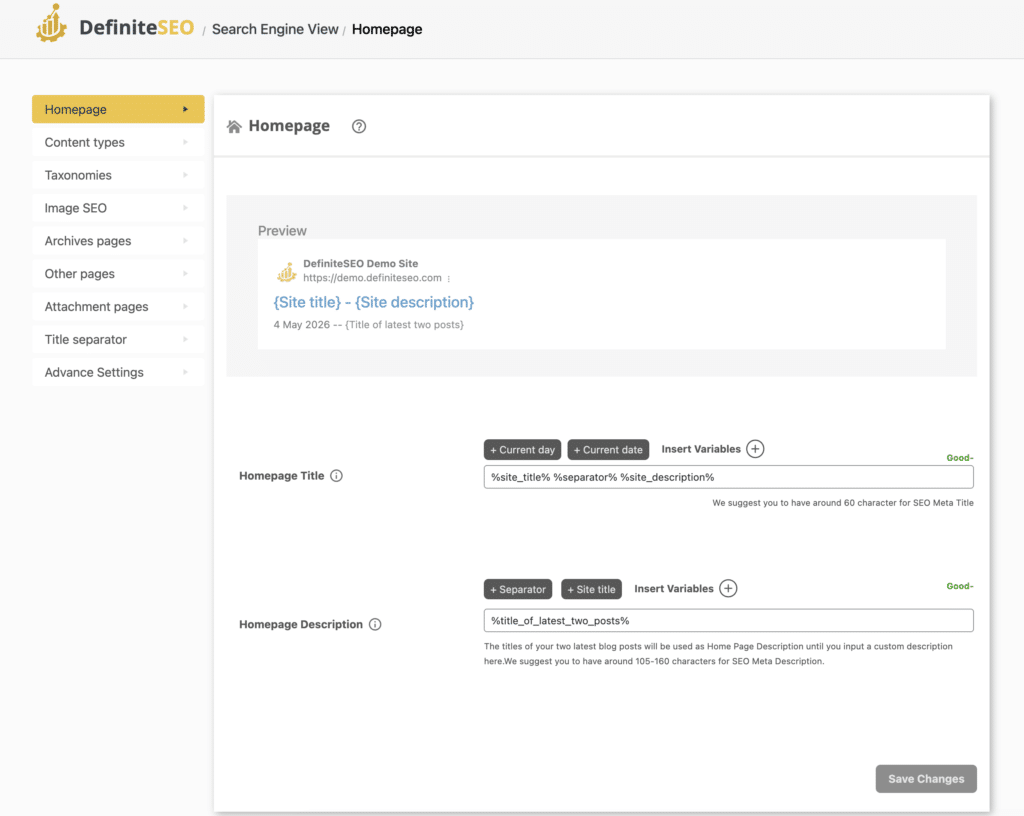Click the Homepage Title input field
The image size is (1024, 816).
pos(728,477)
